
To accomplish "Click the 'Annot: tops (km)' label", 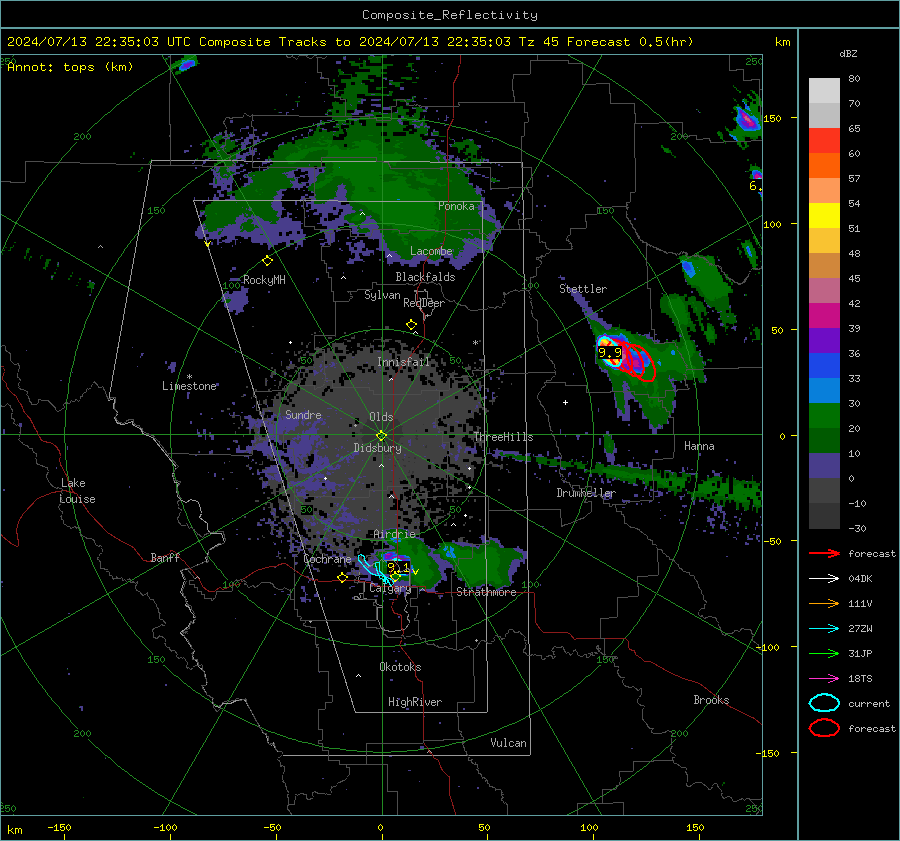I will point(70,67).
